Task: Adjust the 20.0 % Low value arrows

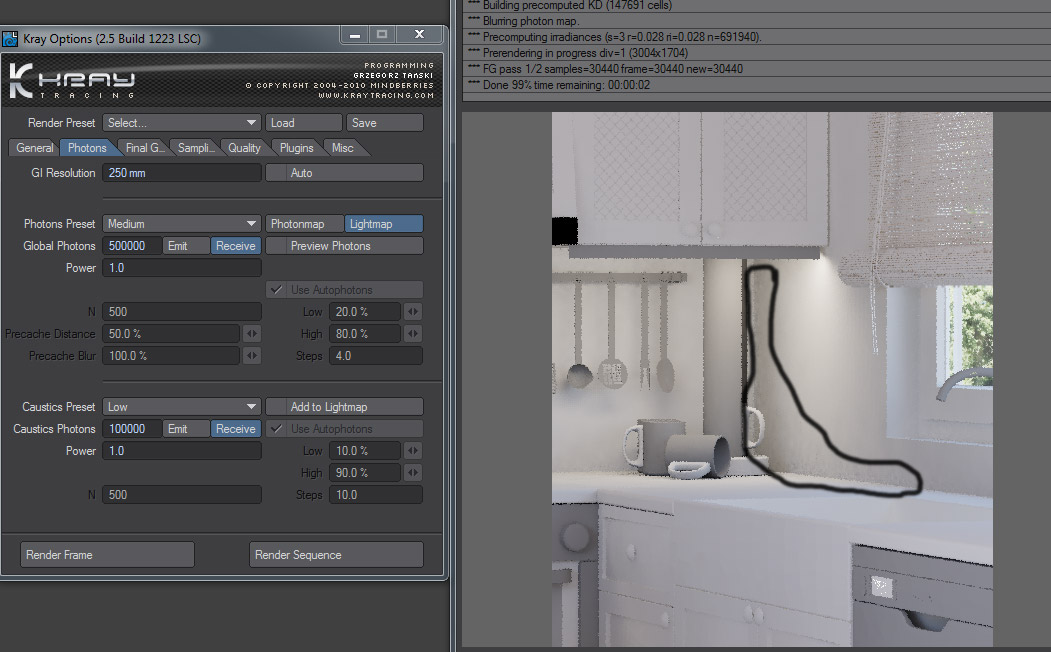Action: 412,312
